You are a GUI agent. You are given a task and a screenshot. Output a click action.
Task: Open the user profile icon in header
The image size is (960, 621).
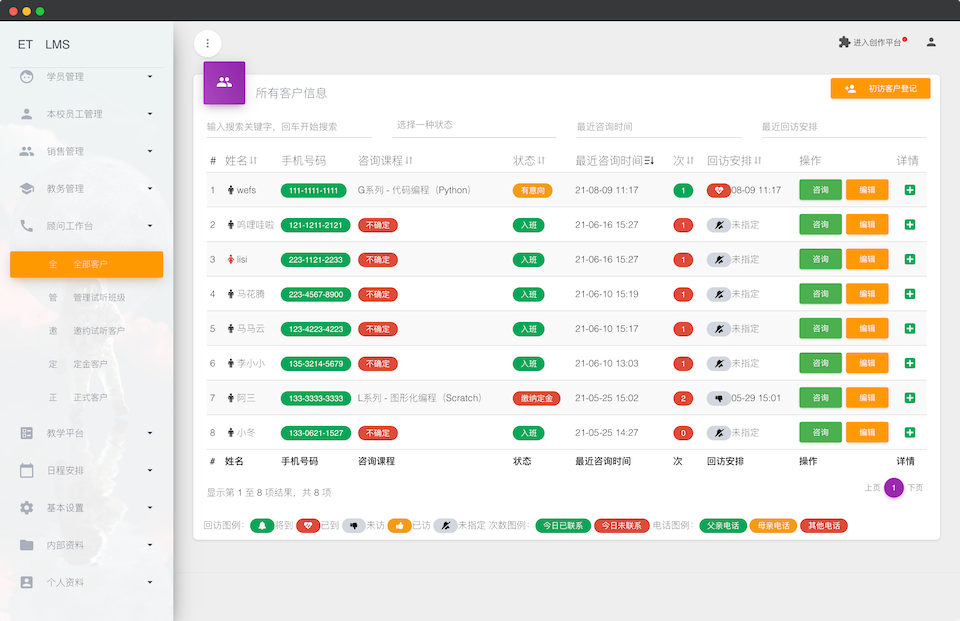tap(931, 42)
